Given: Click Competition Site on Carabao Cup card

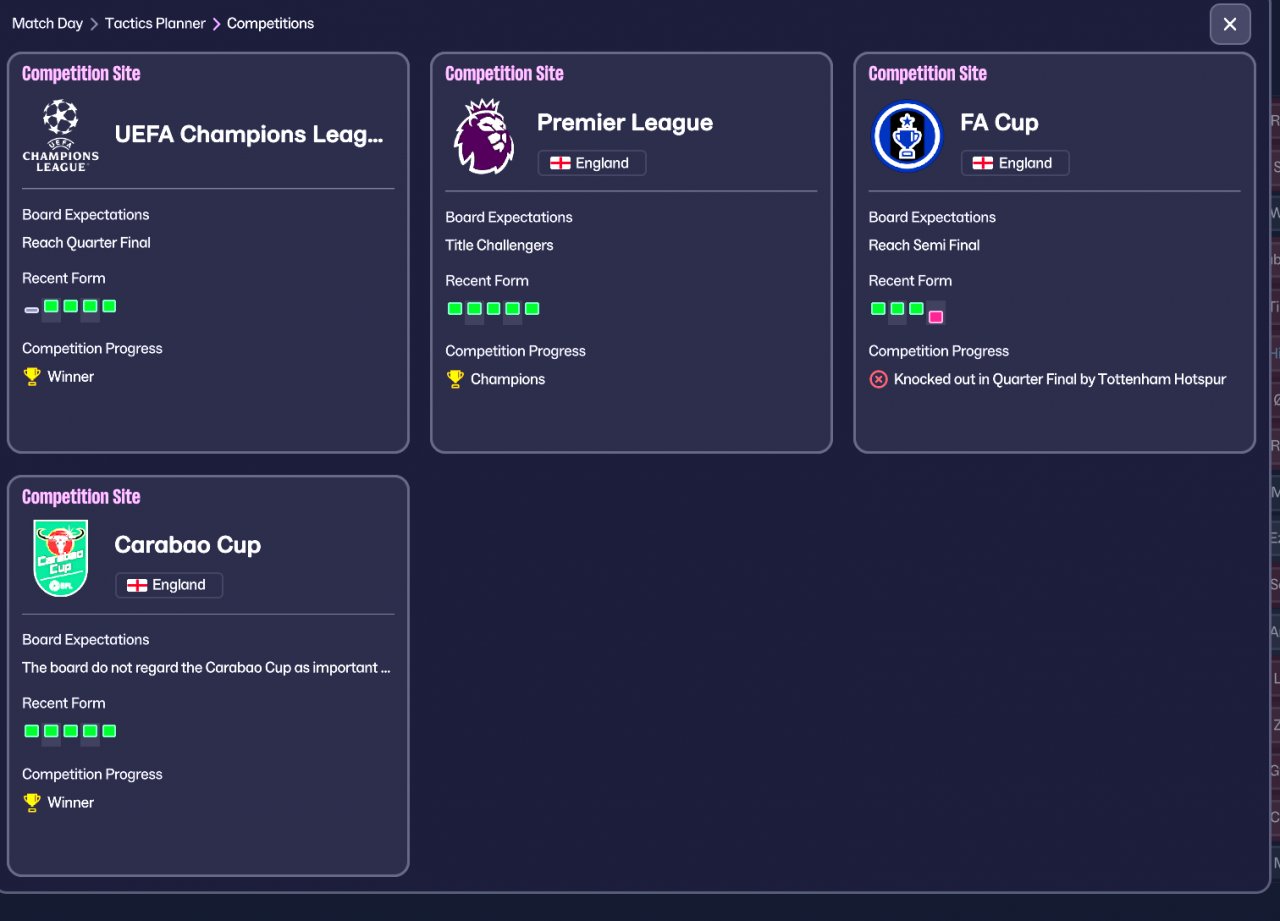Looking at the screenshot, I should [81, 497].
